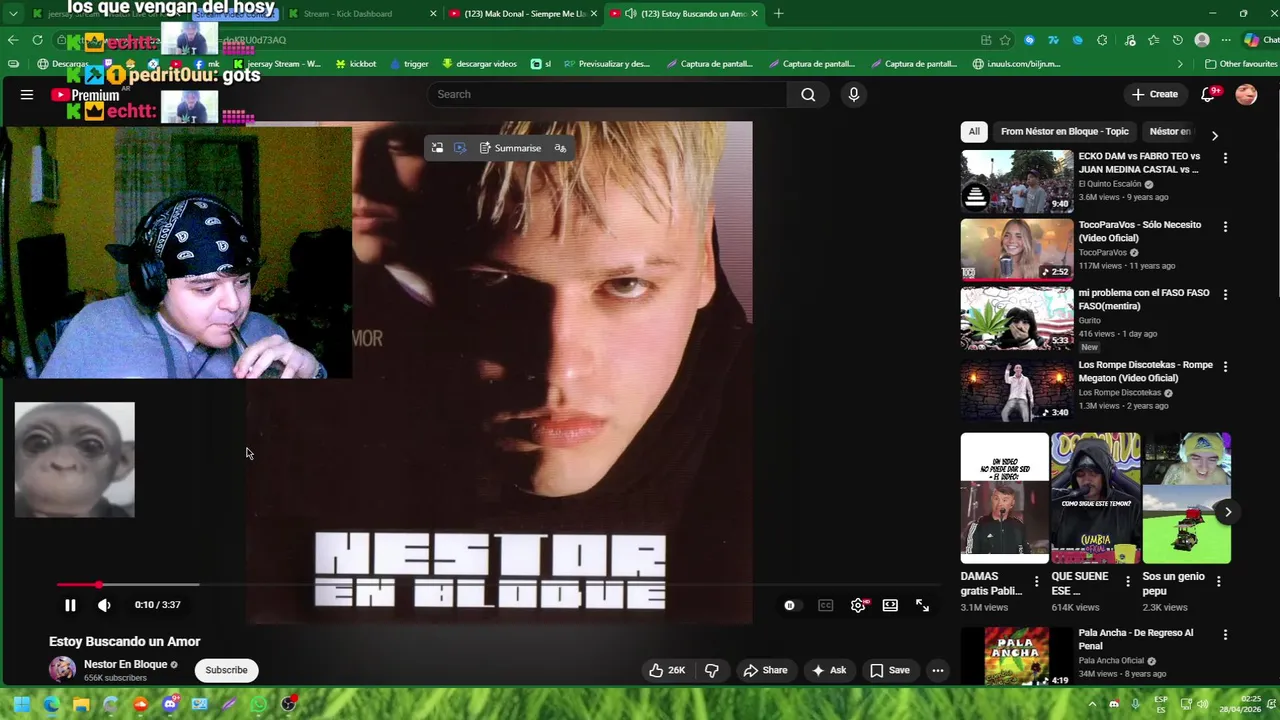This screenshot has height=720, width=1280.
Task: Click the Ask button below the video
Action: pos(829,670)
